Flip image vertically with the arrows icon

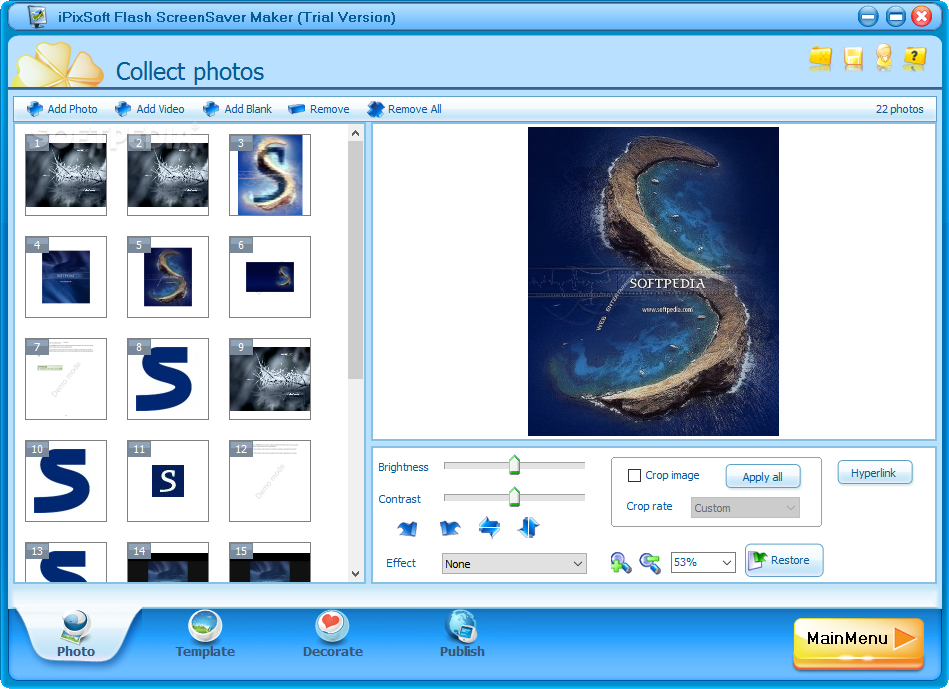[x=528, y=527]
